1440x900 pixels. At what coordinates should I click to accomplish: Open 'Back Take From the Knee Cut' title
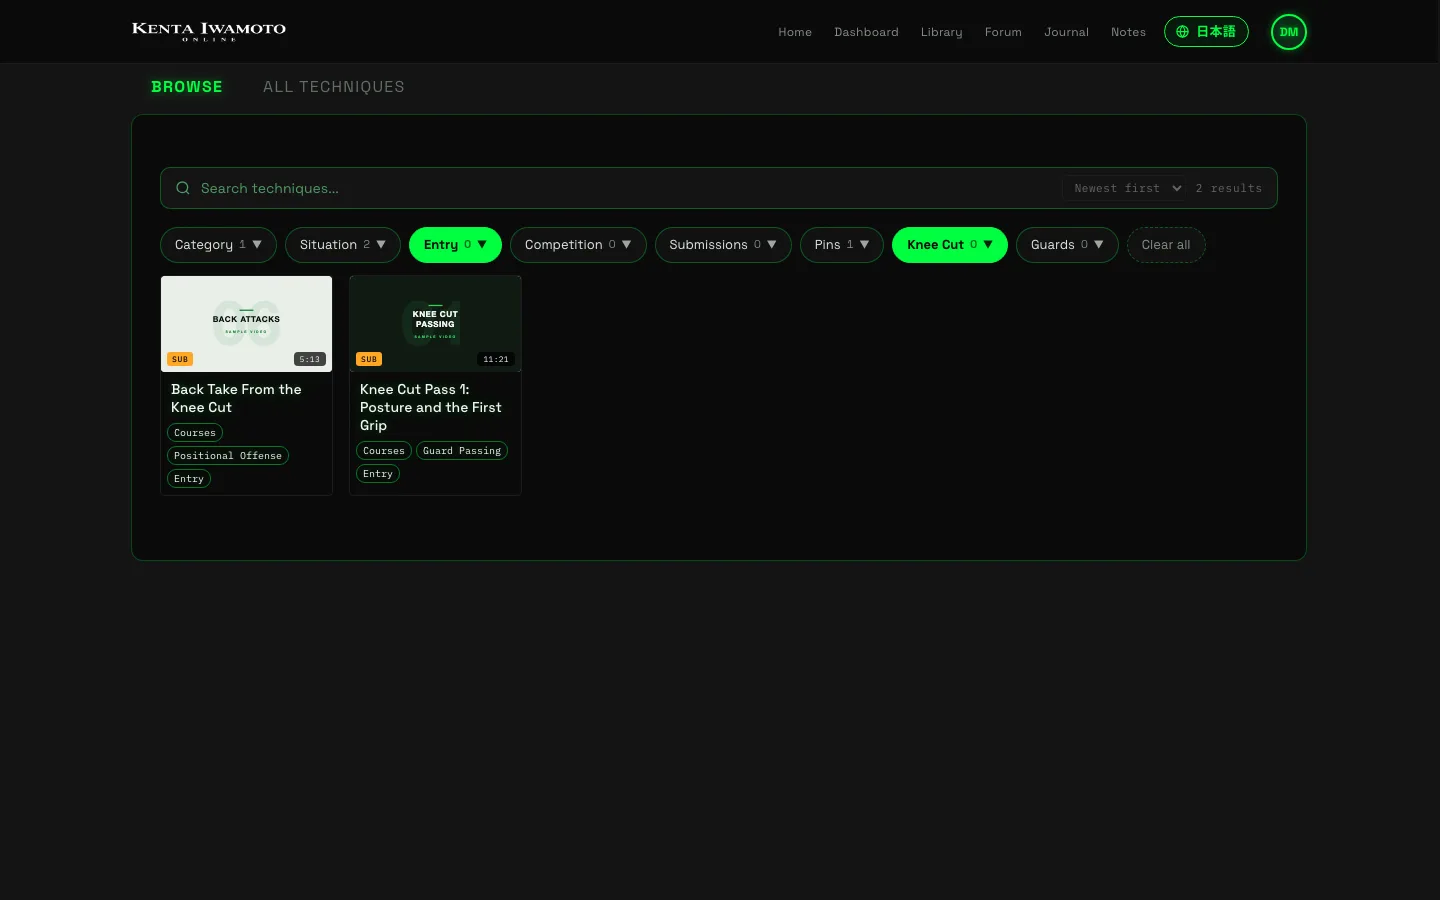tap(236, 398)
